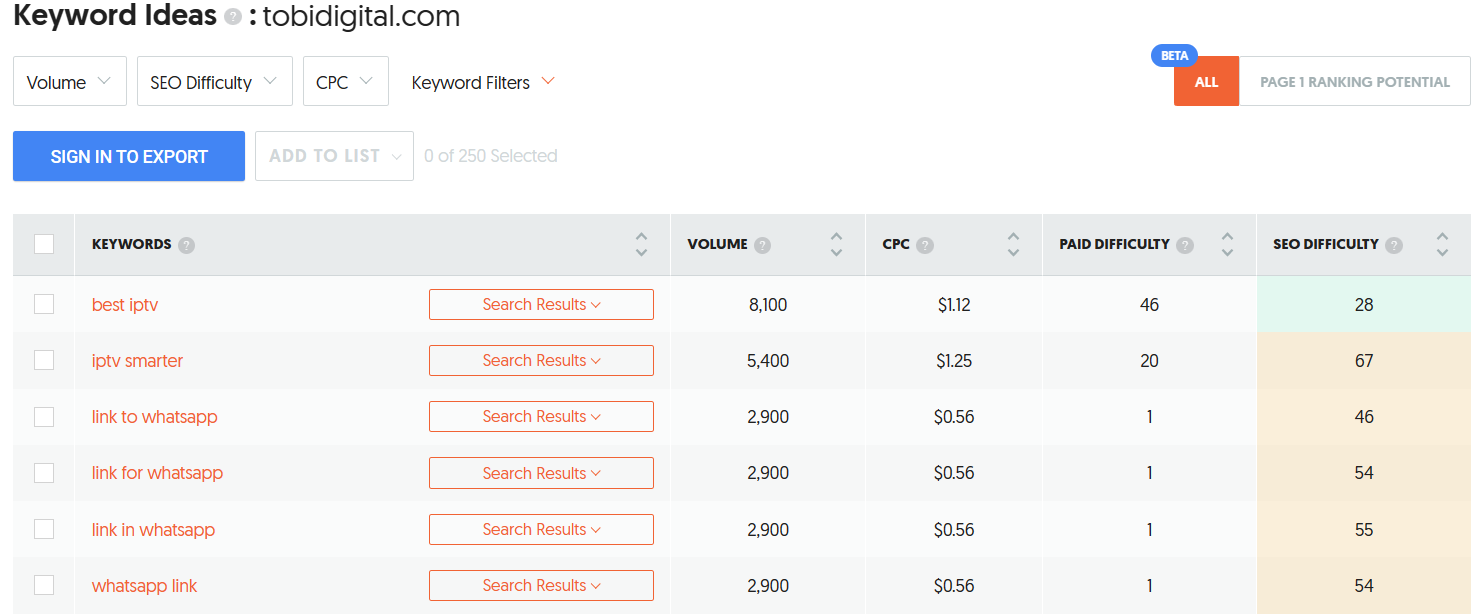Open the Volume filter dropdown
1480x614 pixels.
coord(69,82)
